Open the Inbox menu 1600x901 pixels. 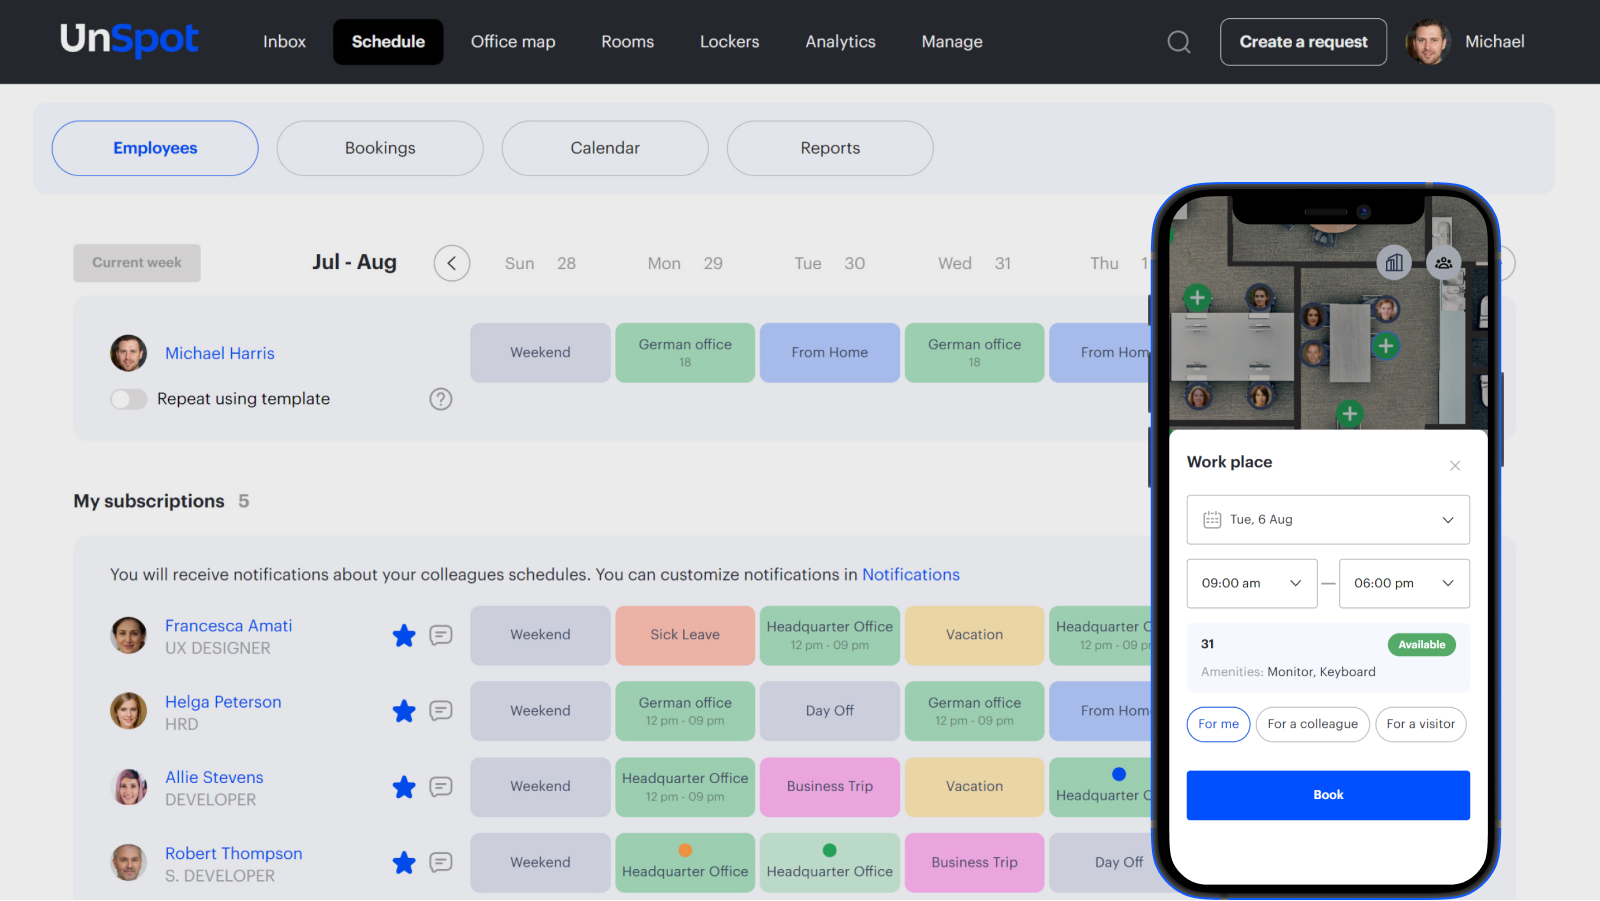tap(284, 42)
